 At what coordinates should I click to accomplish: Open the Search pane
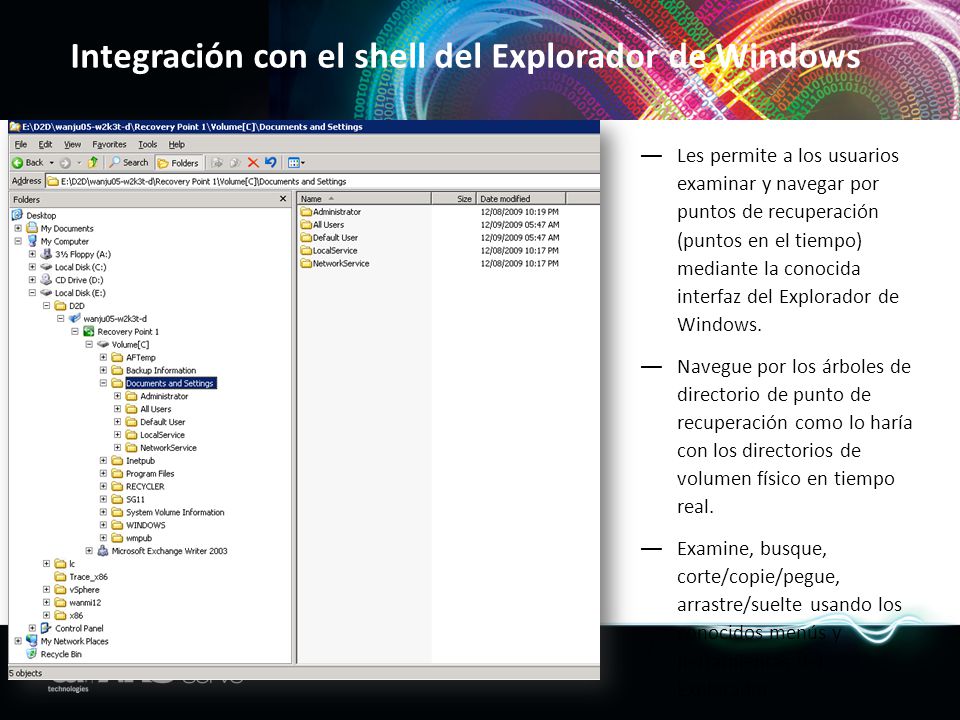click(x=129, y=162)
